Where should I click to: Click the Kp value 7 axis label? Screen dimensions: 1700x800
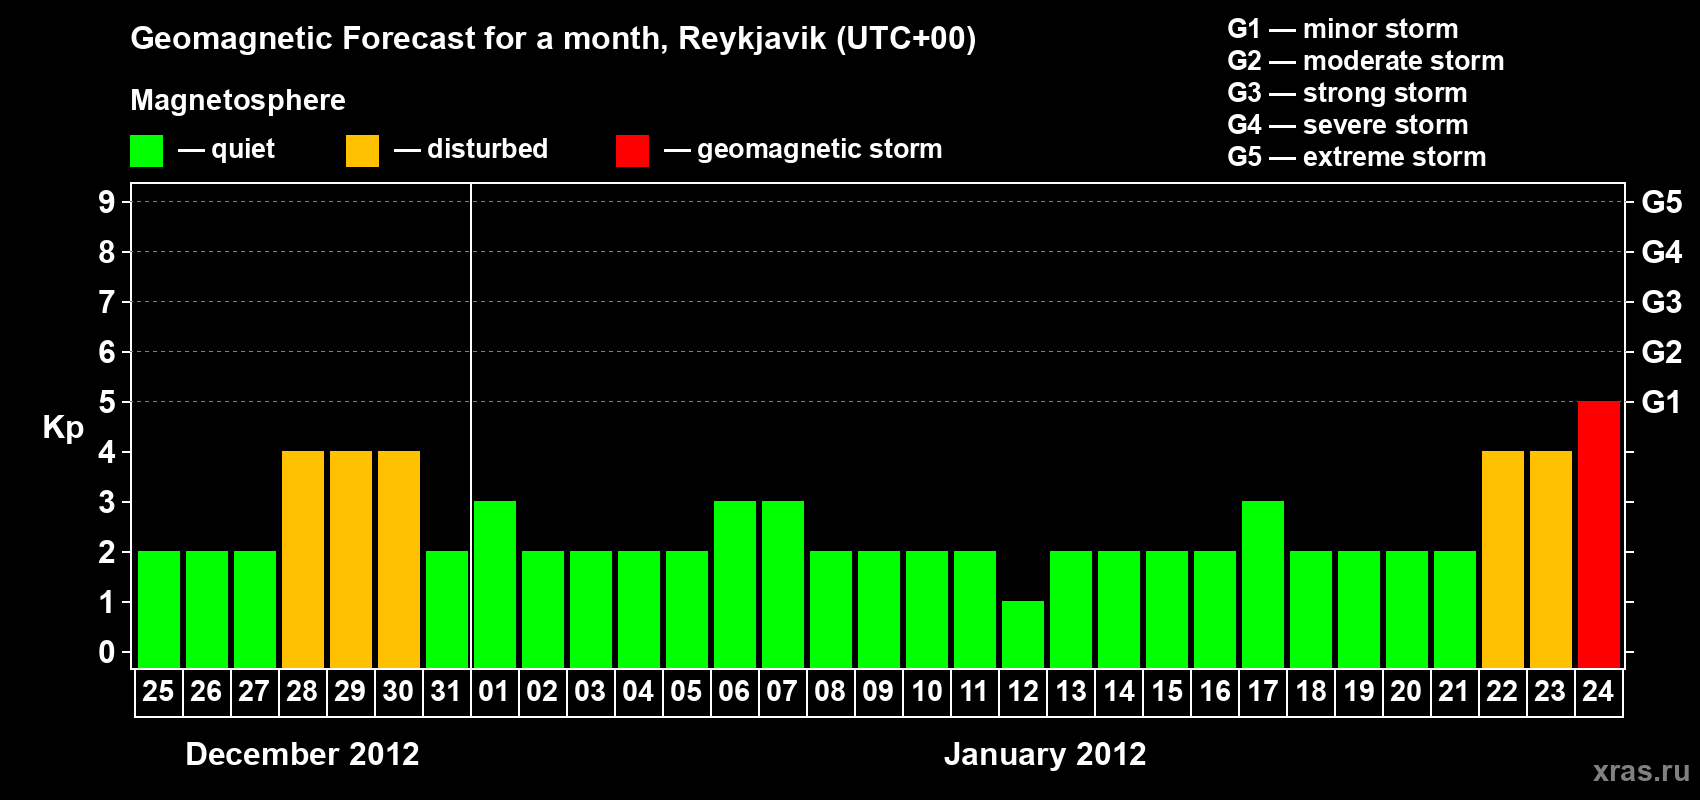(x=107, y=302)
